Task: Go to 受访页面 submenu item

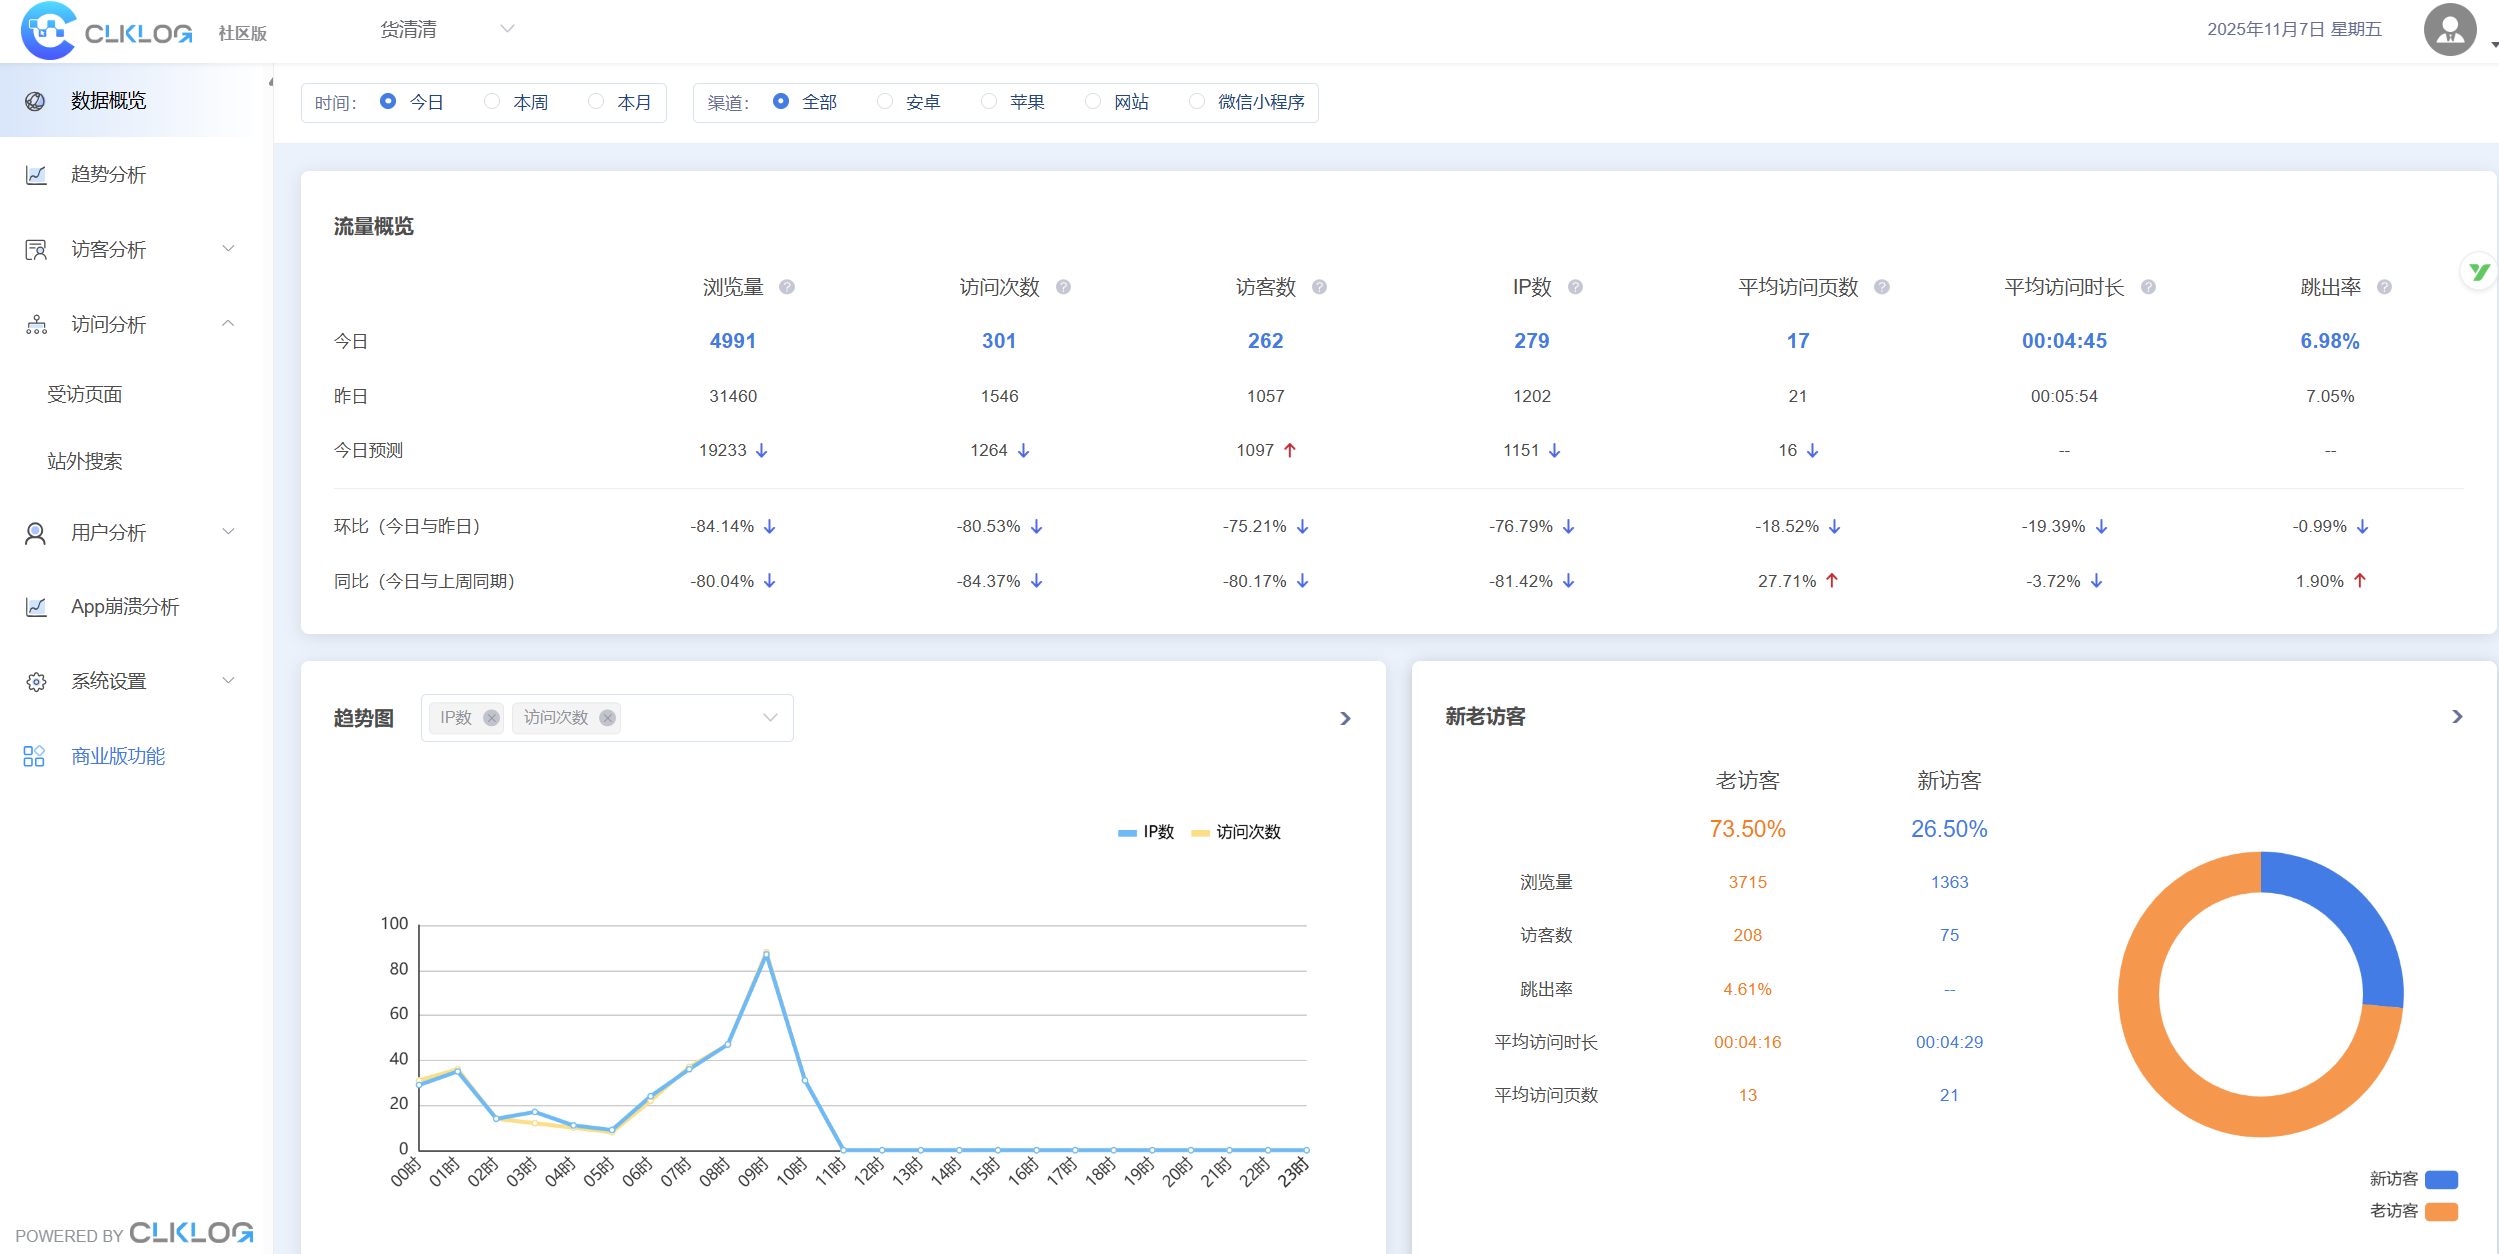Action: click(85, 395)
